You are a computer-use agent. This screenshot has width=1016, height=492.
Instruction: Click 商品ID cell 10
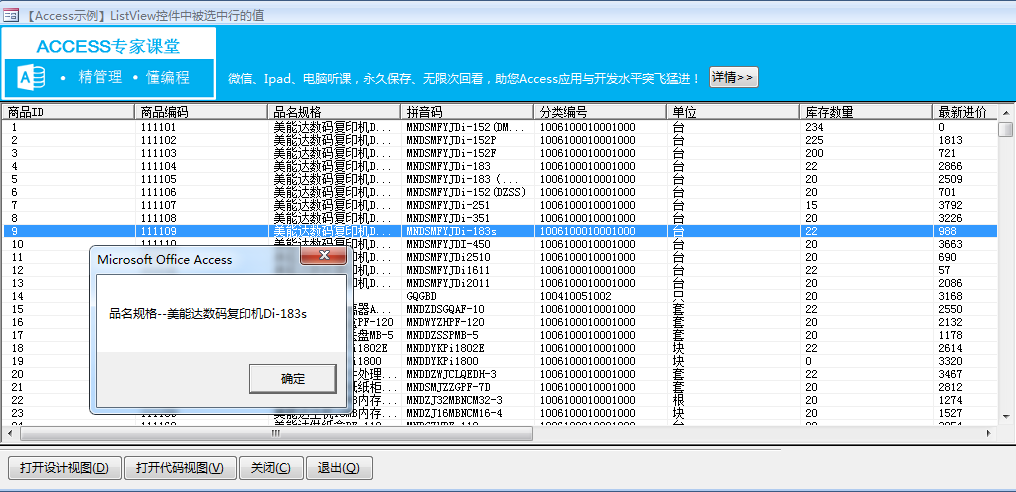17,244
